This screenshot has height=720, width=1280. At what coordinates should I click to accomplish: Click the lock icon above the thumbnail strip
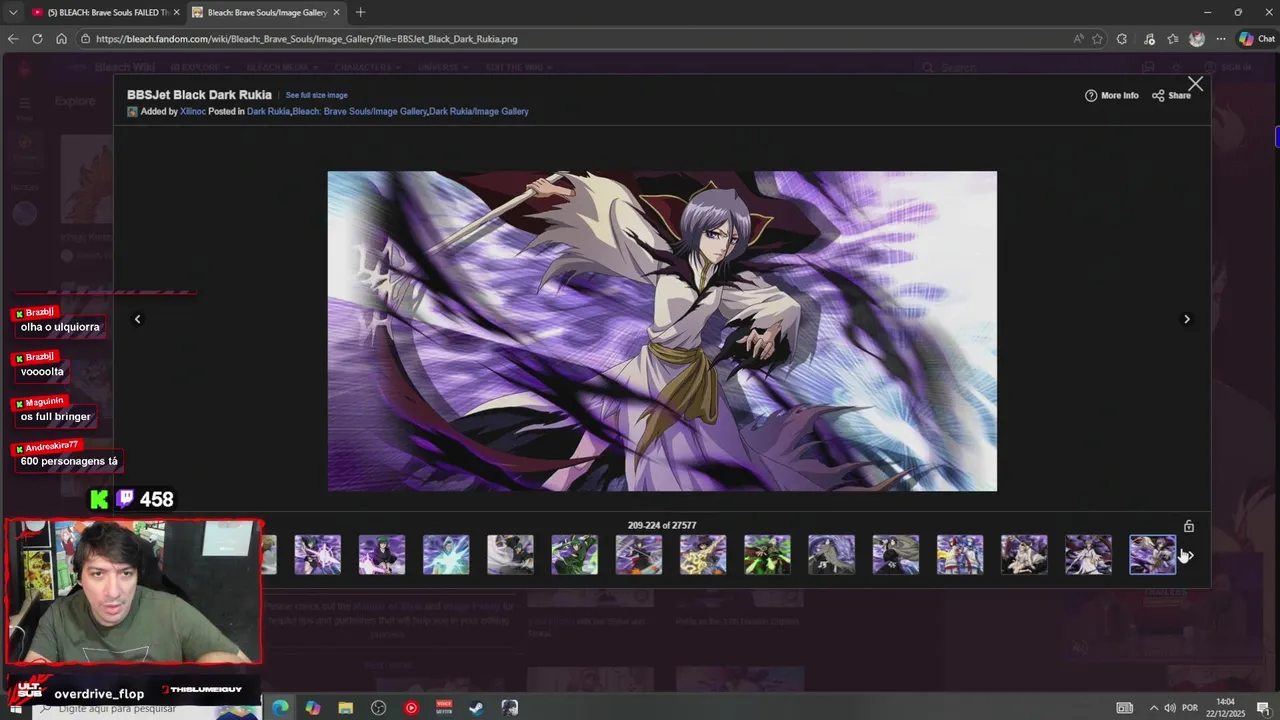pyautogui.click(x=1189, y=526)
